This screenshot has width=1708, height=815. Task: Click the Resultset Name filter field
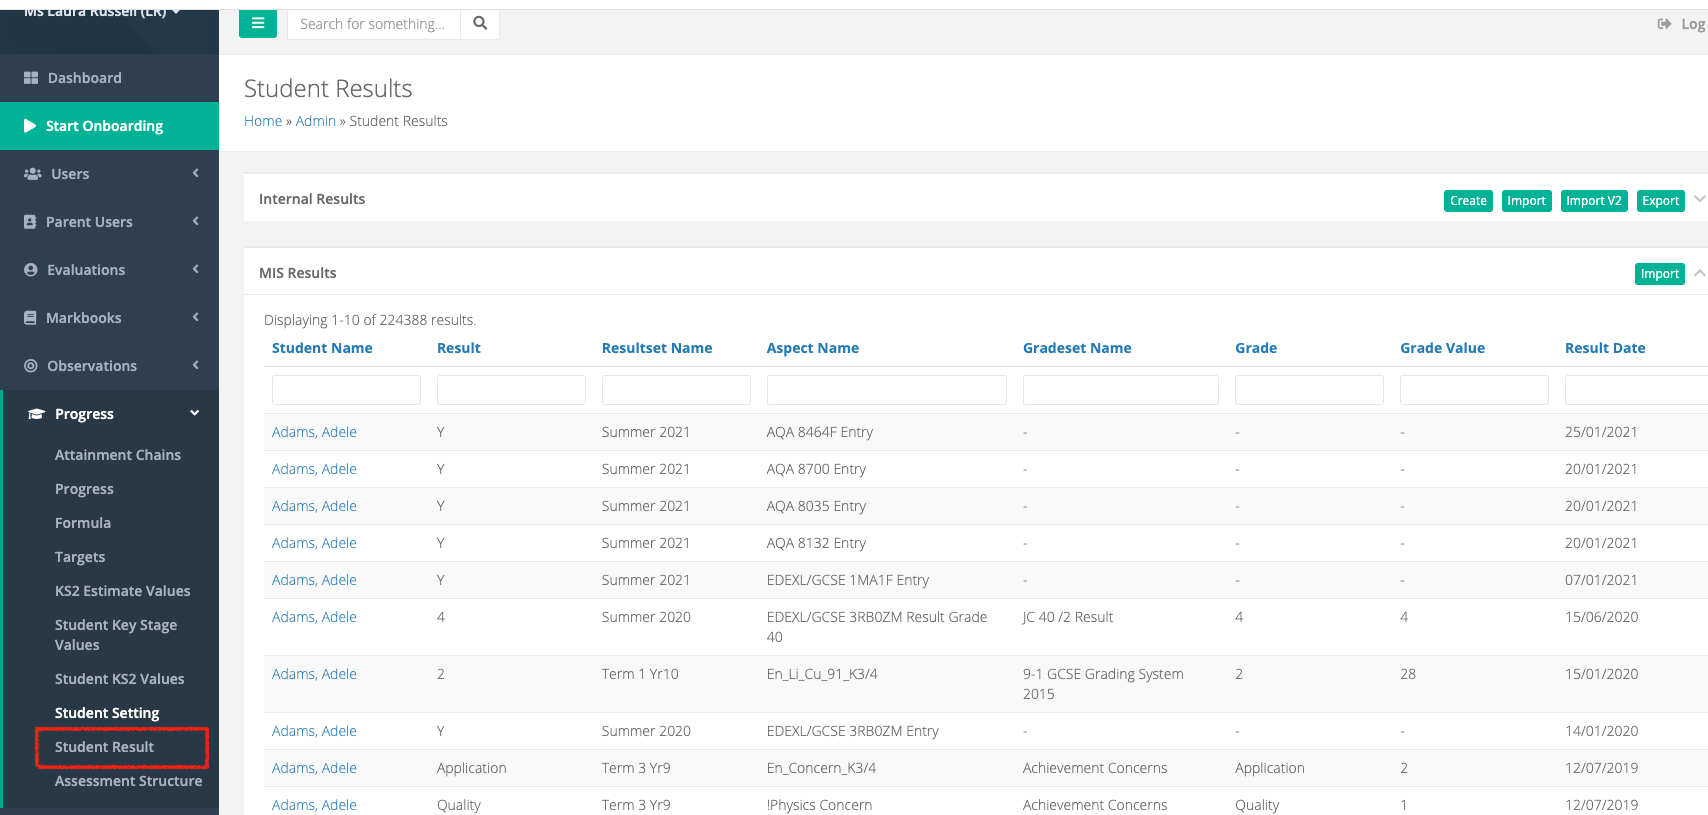point(676,390)
